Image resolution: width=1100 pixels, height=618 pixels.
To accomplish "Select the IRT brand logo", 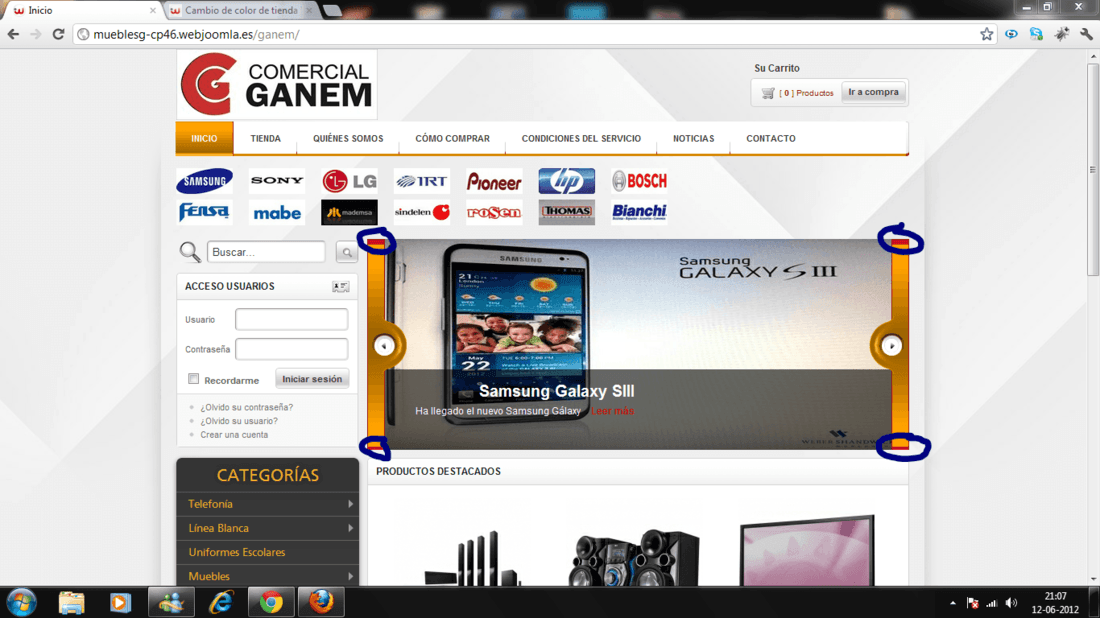I will click(x=422, y=181).
